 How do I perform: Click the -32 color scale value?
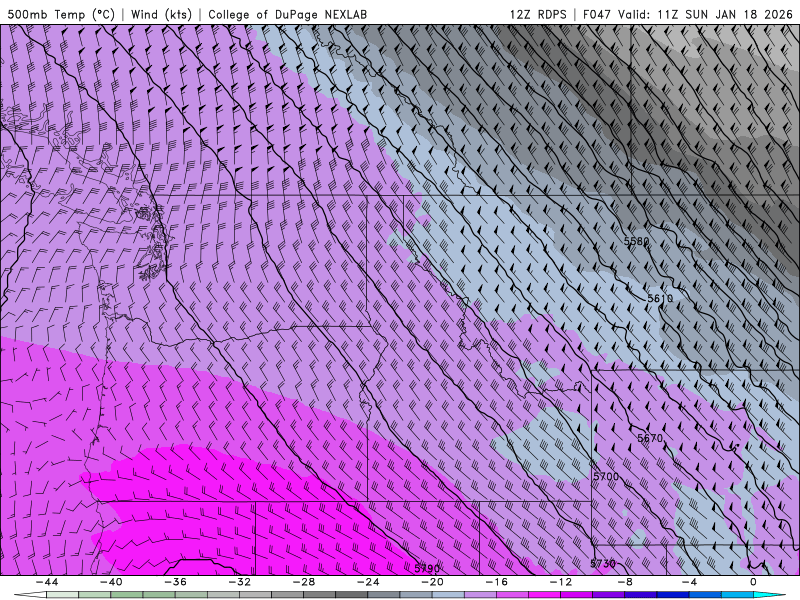pyautogui.click(x=239, y=582)
